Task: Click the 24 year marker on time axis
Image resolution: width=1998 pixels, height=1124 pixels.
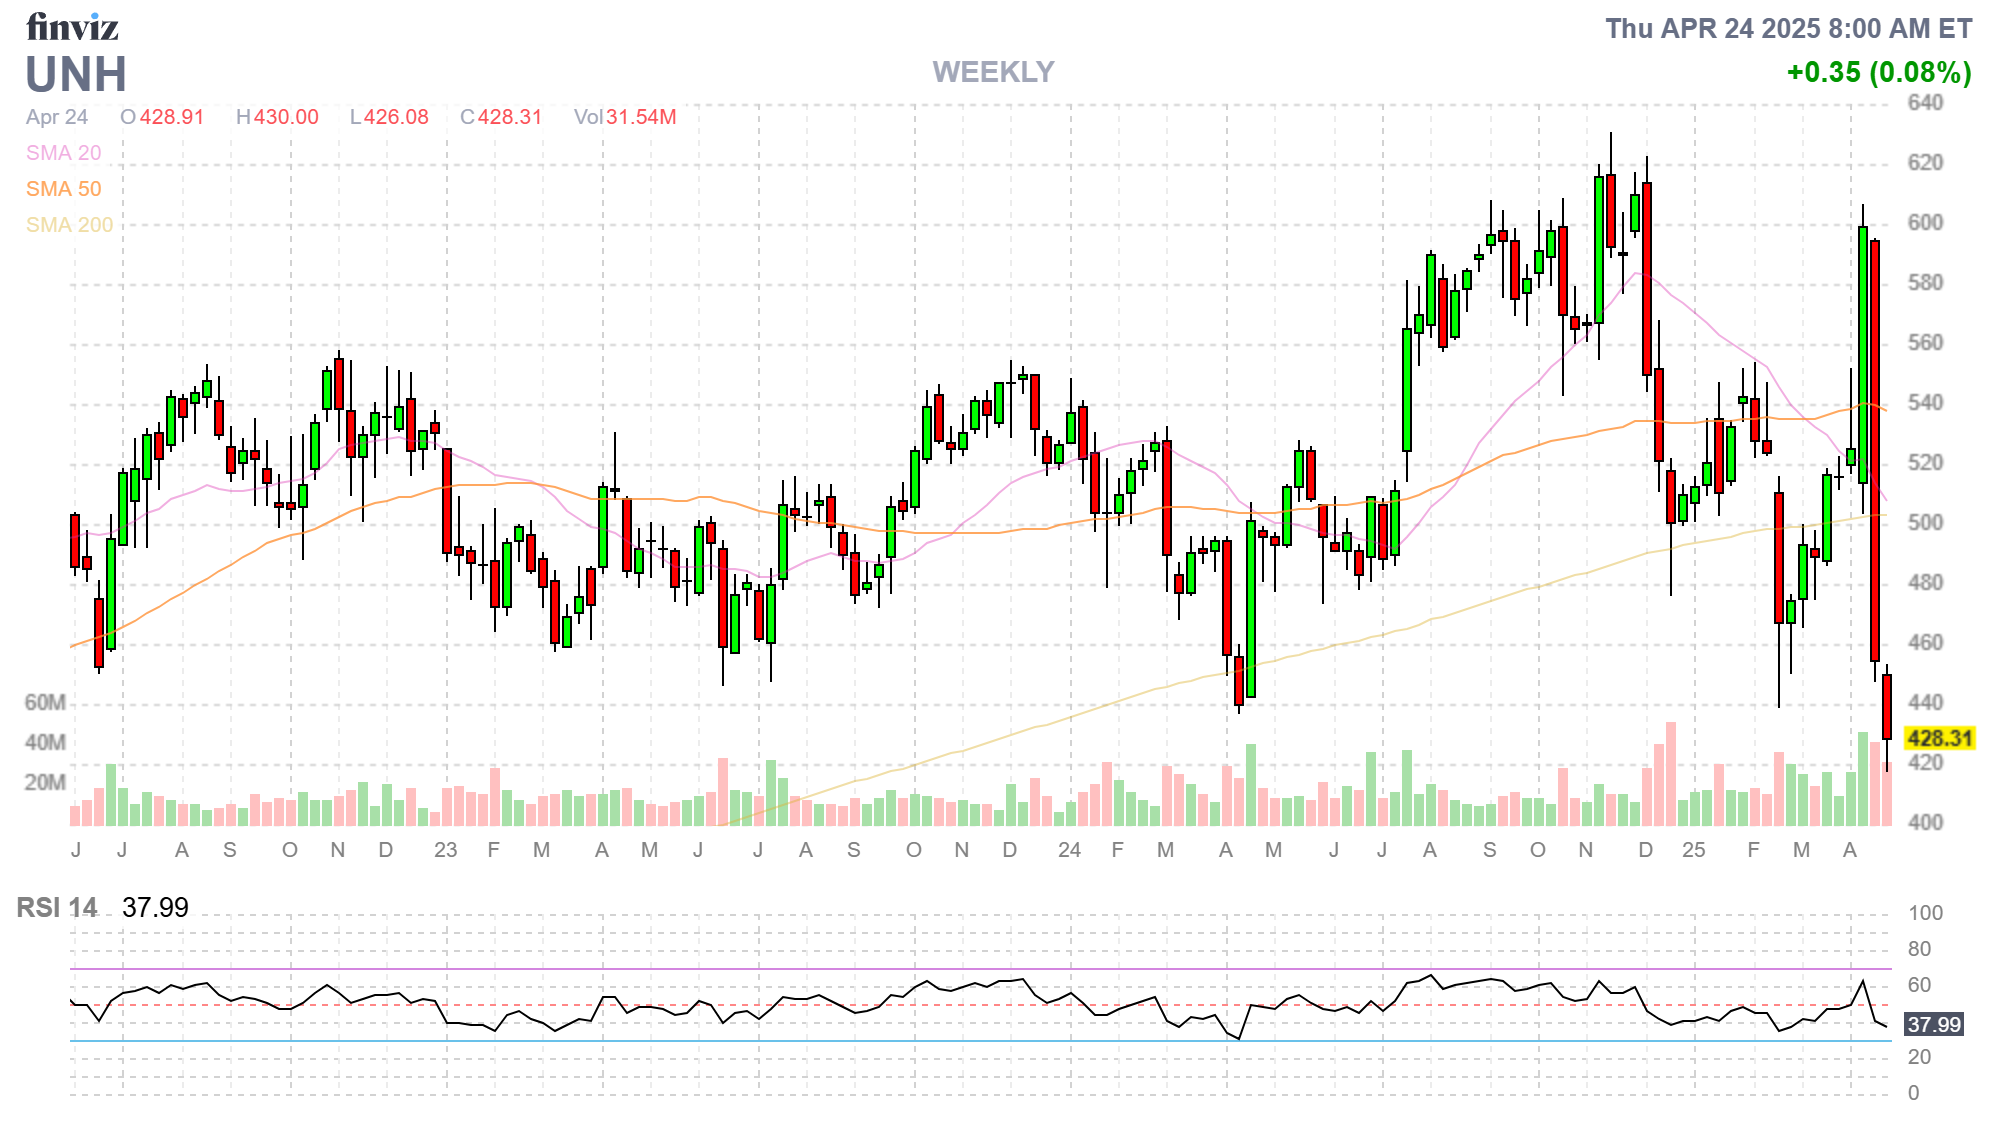Action: (1069, 850)
